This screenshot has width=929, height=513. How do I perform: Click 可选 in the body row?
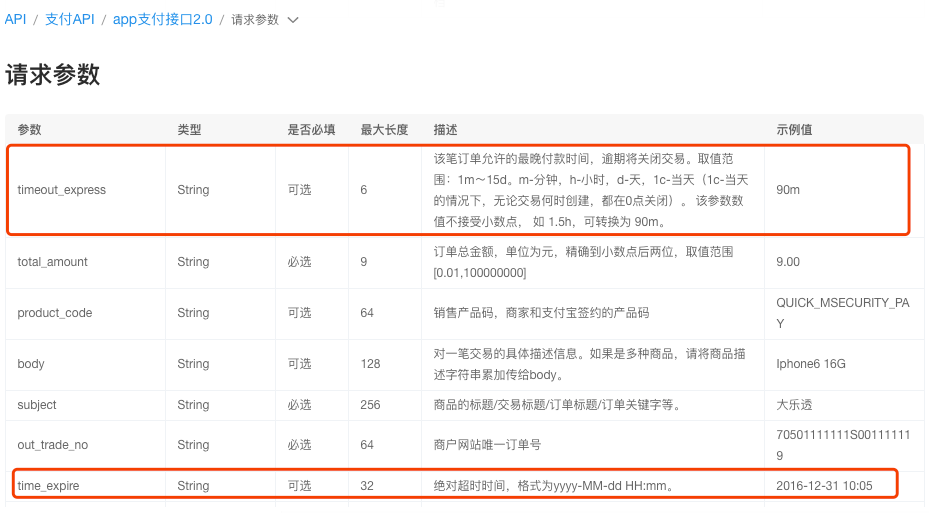(299, 364)
